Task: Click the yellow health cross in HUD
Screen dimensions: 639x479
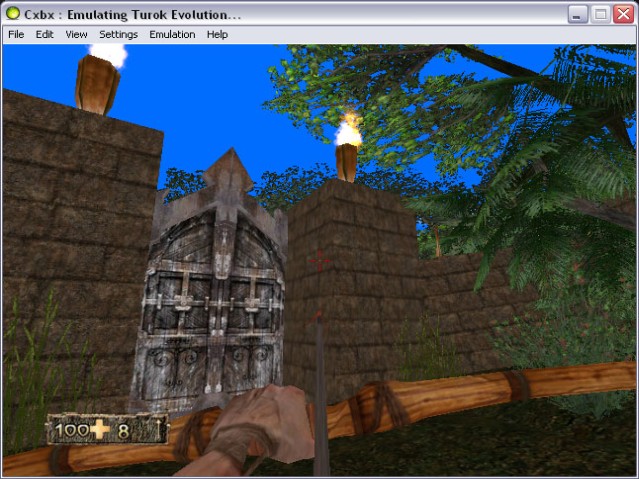Action: click(x=102, y=431)
